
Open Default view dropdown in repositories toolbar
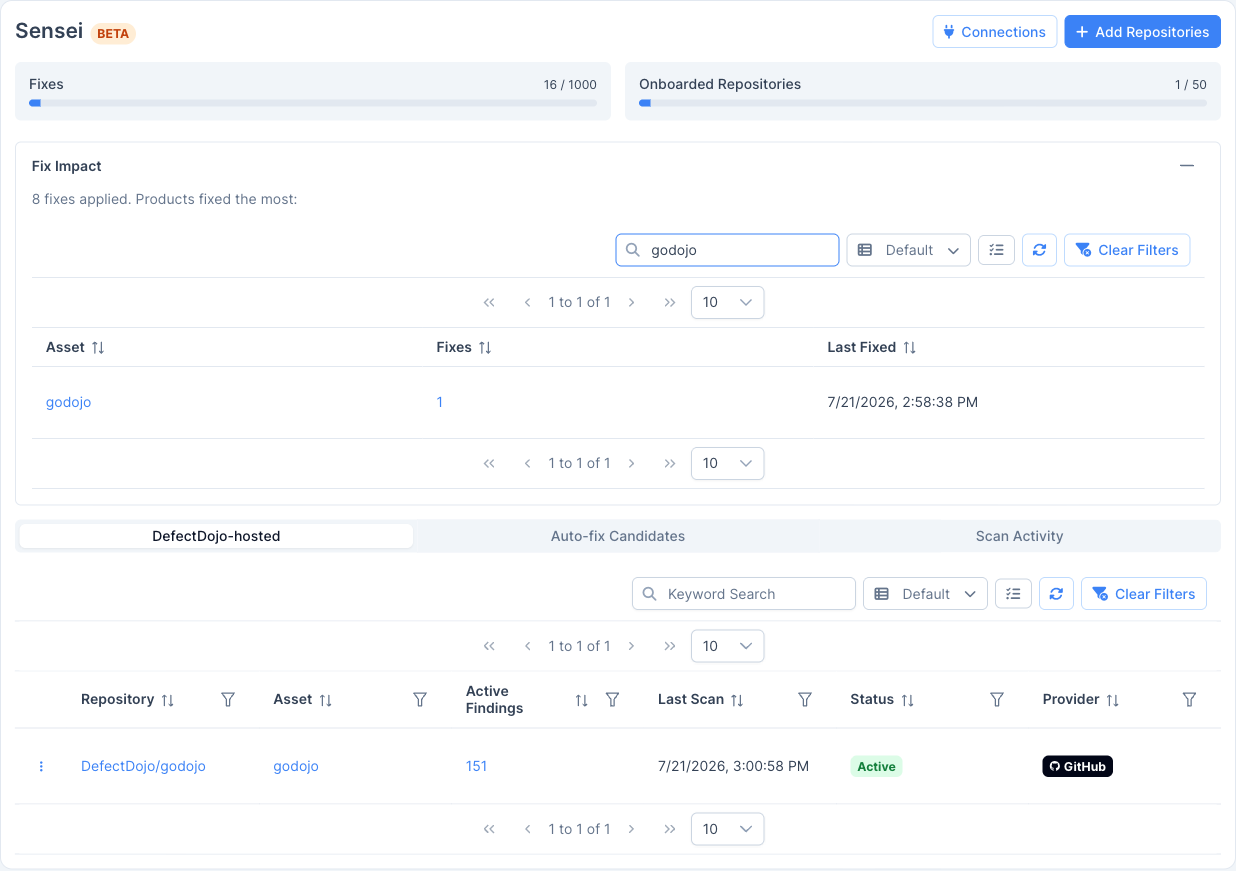[x=925, y=594]
